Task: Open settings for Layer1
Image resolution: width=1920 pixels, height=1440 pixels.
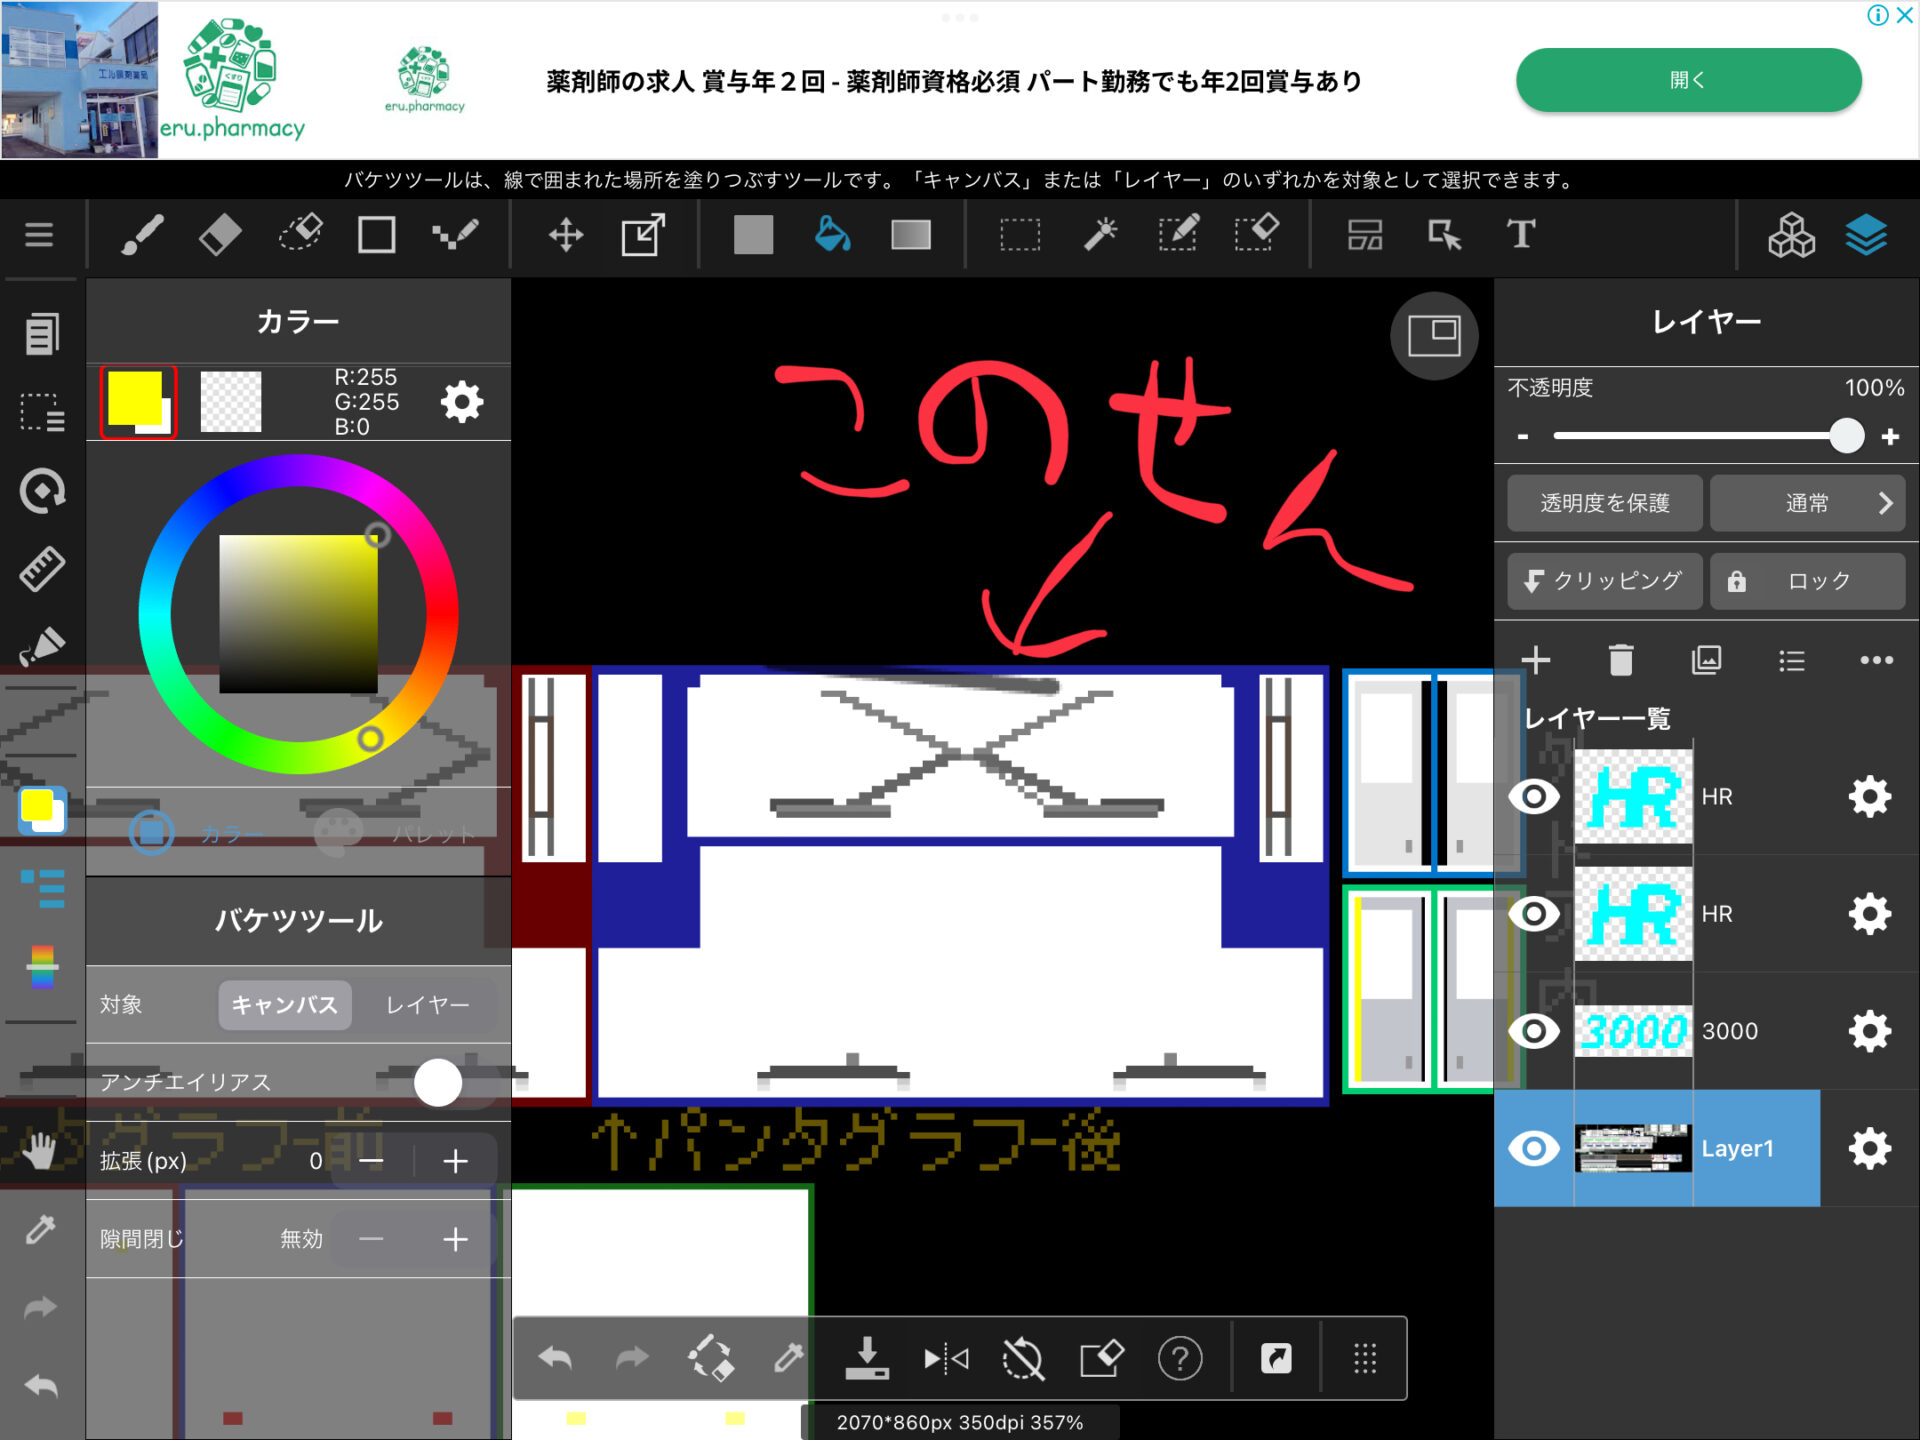Action: [x=1869, y=1148]
